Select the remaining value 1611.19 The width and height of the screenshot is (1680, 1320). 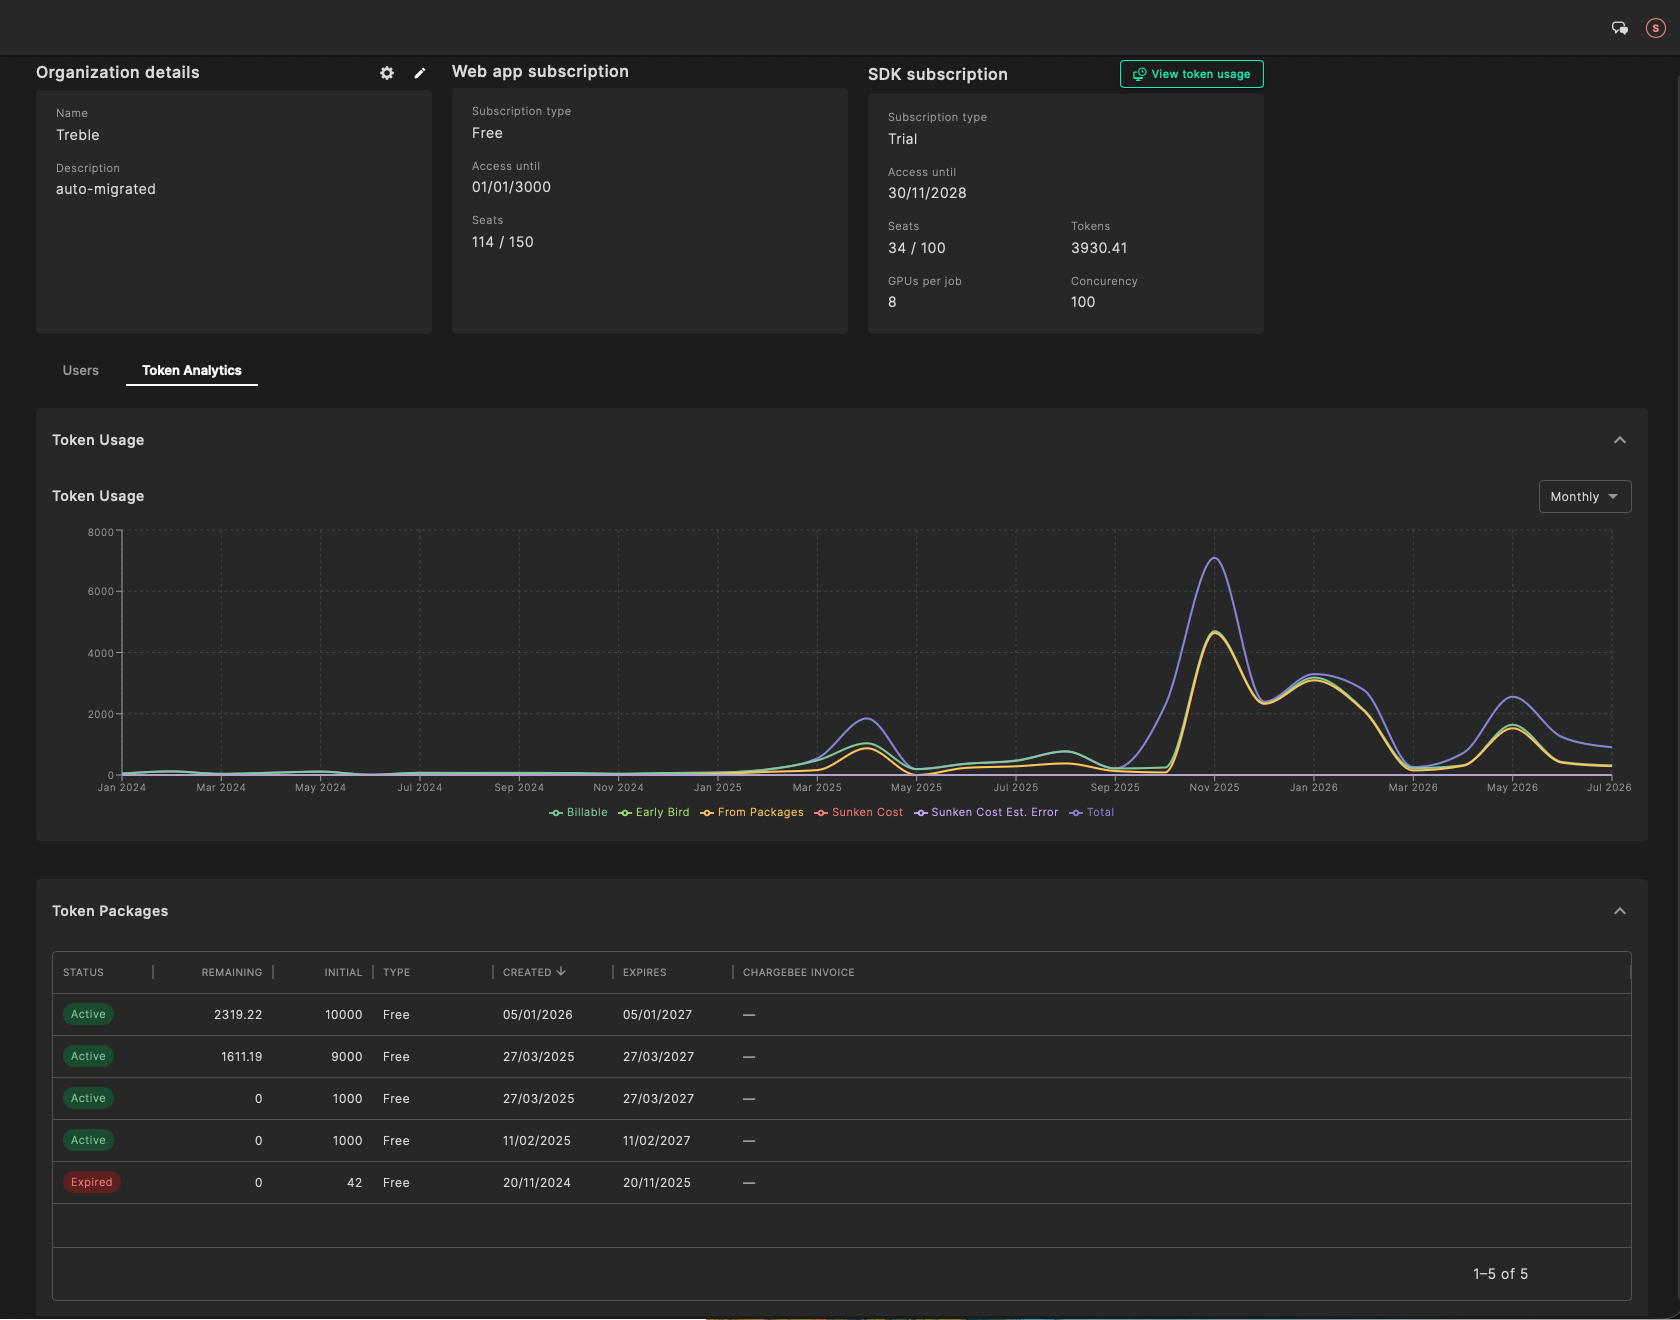tap(241, 1057)
